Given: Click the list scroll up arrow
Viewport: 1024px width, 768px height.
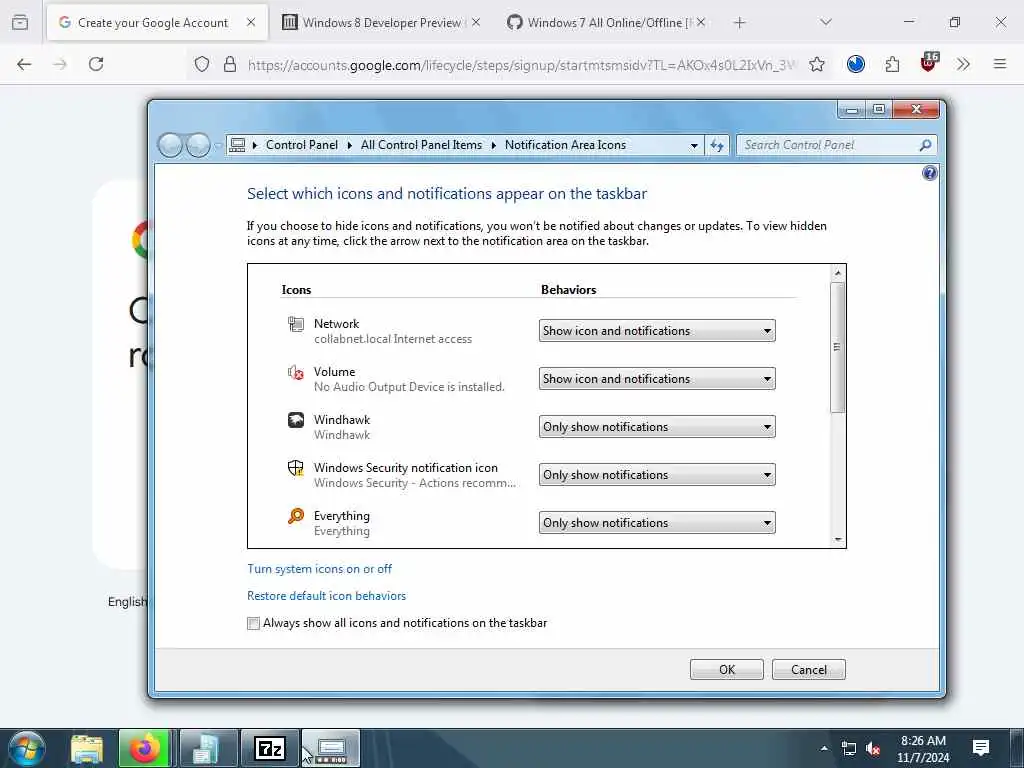Looking at the screenshot, I should click(838, 272).
